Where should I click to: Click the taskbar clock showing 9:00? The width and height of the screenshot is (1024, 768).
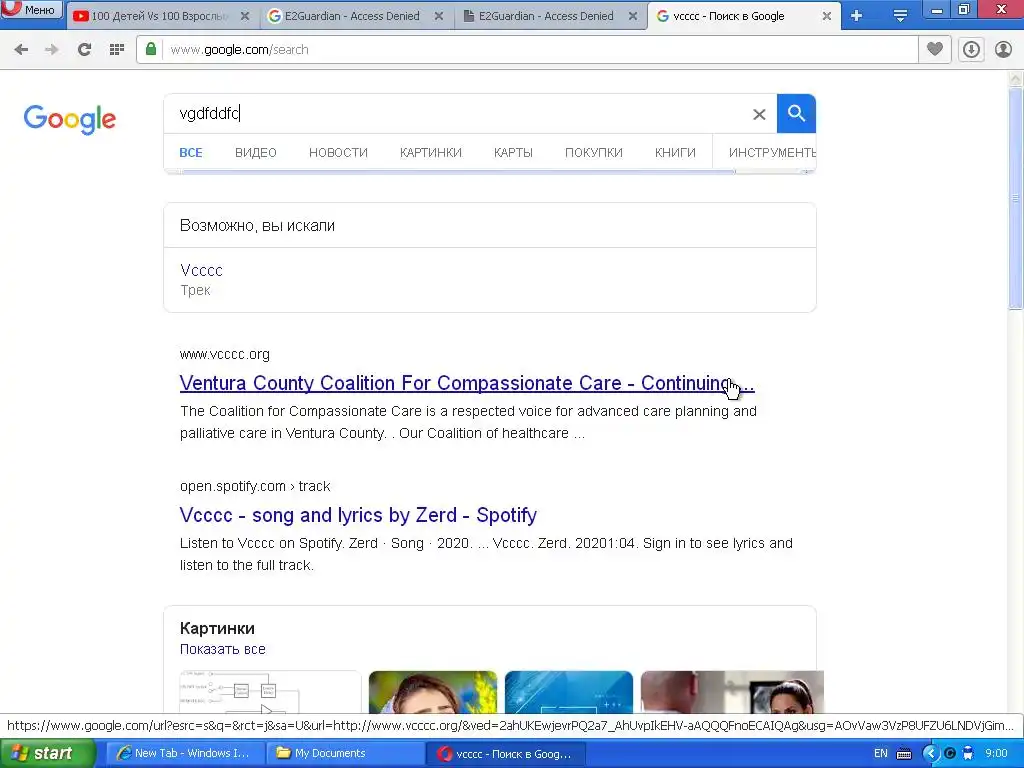tap(996, 754)
